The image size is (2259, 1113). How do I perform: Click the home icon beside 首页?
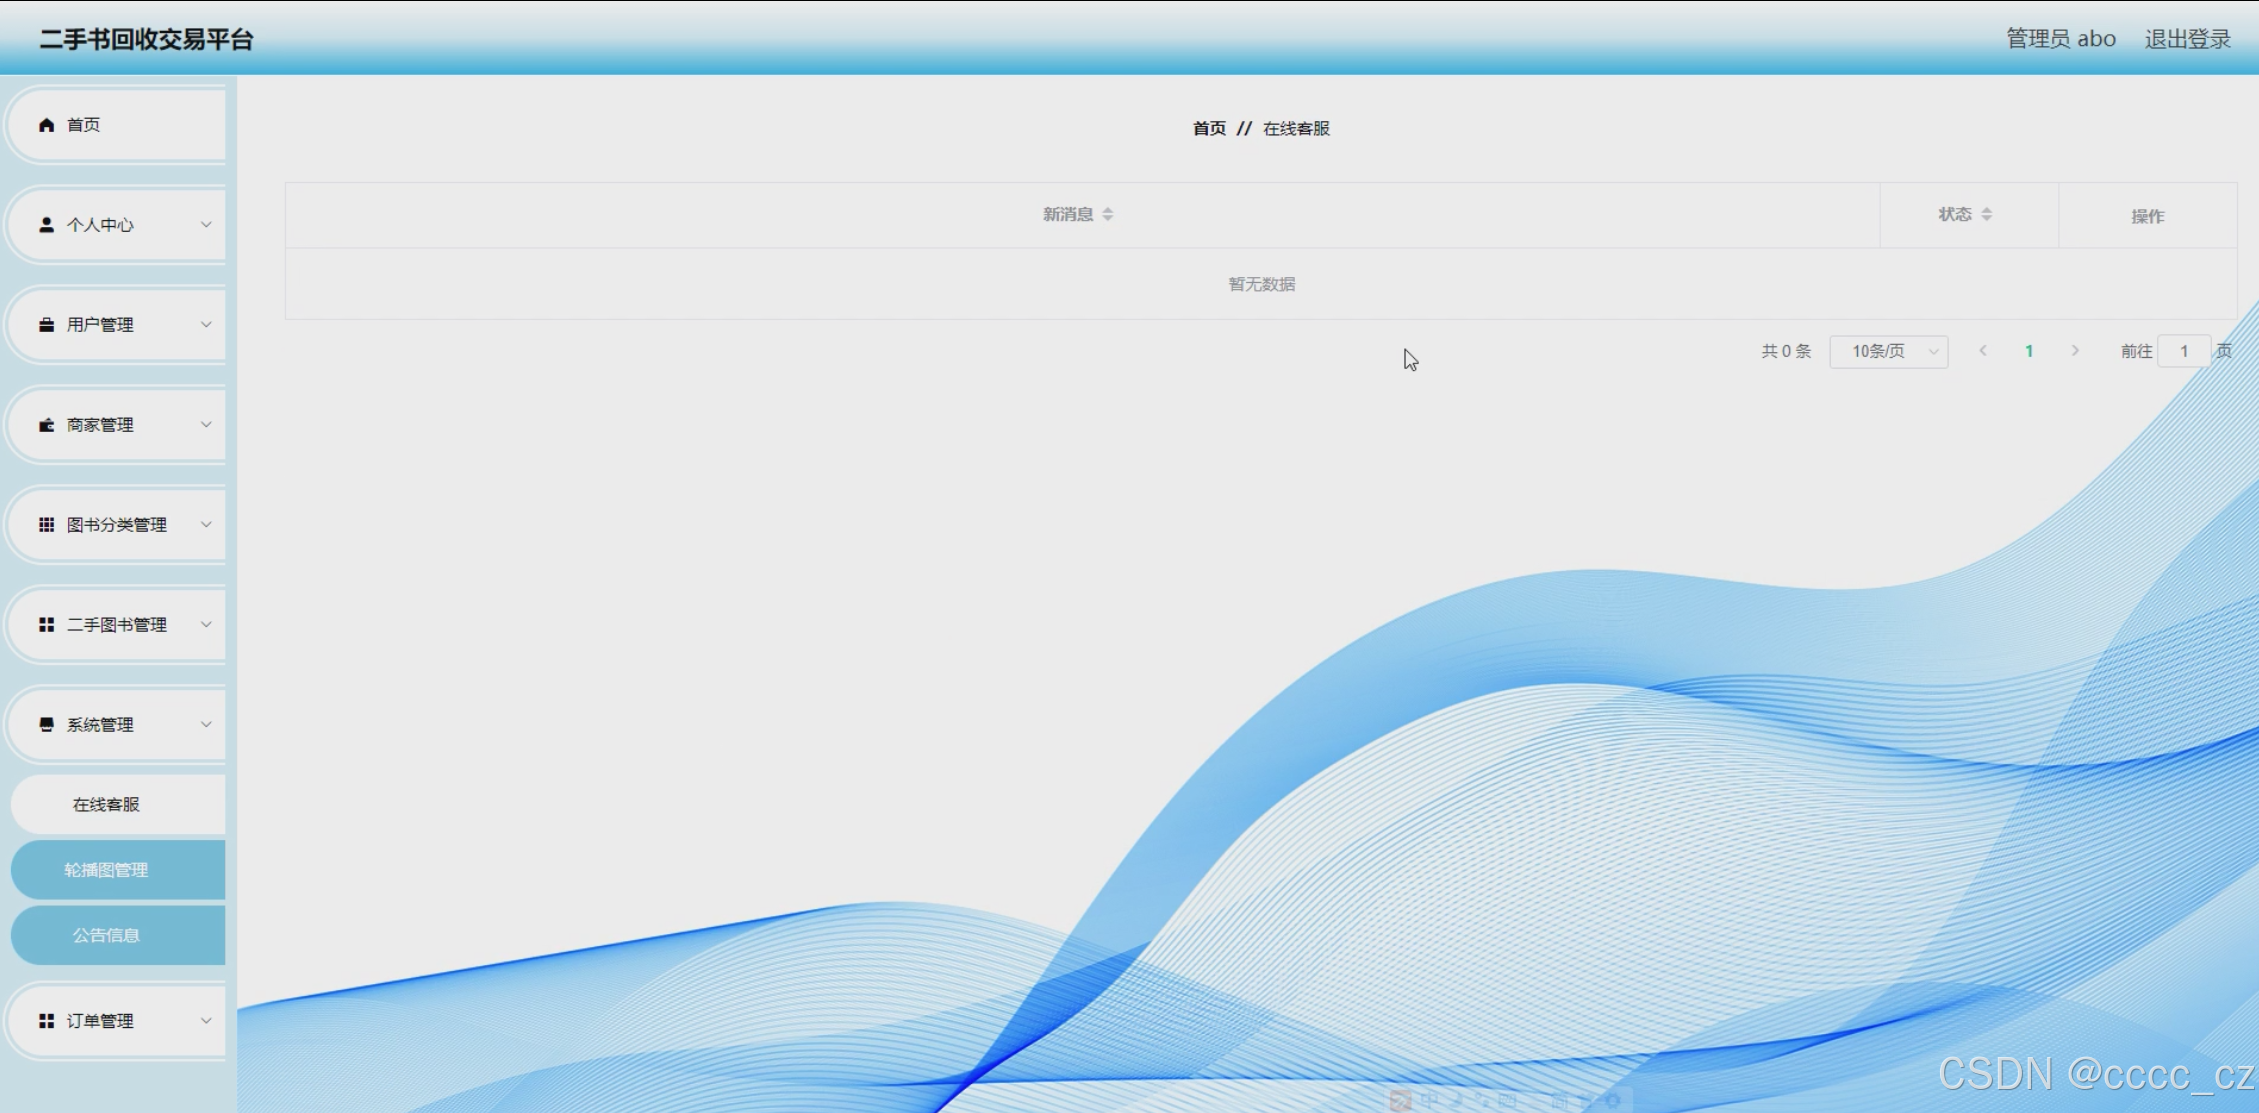click(x=46, y=125)
